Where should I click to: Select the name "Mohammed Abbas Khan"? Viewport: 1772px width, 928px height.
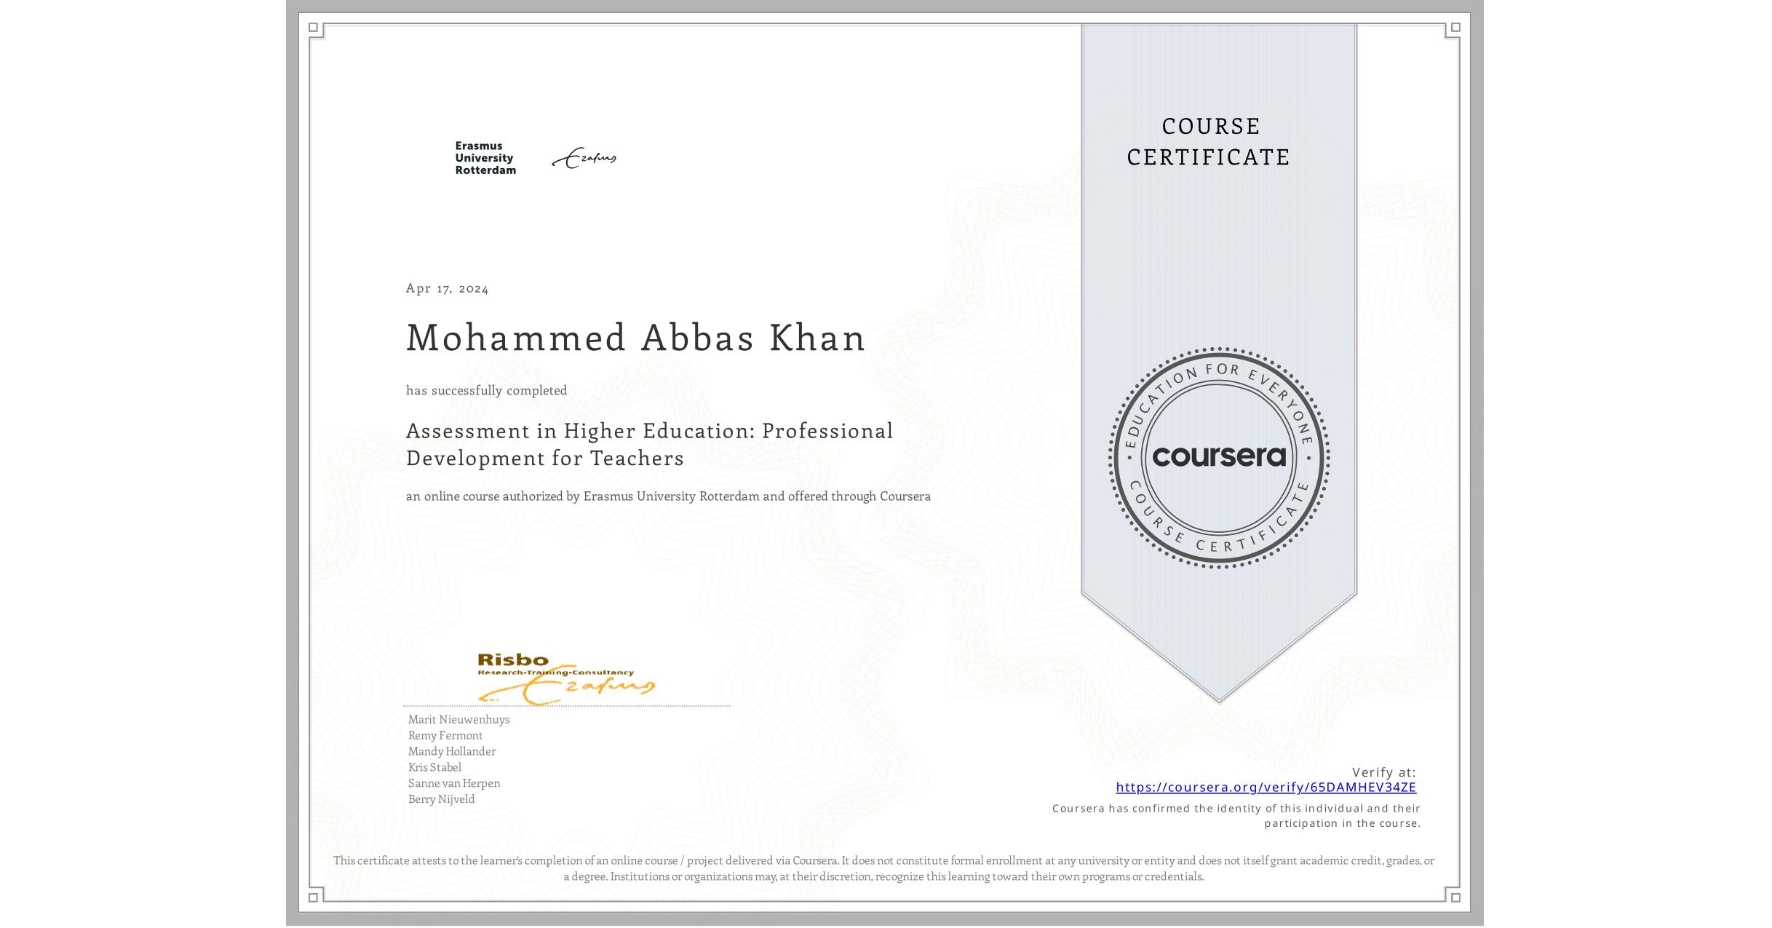636,337
